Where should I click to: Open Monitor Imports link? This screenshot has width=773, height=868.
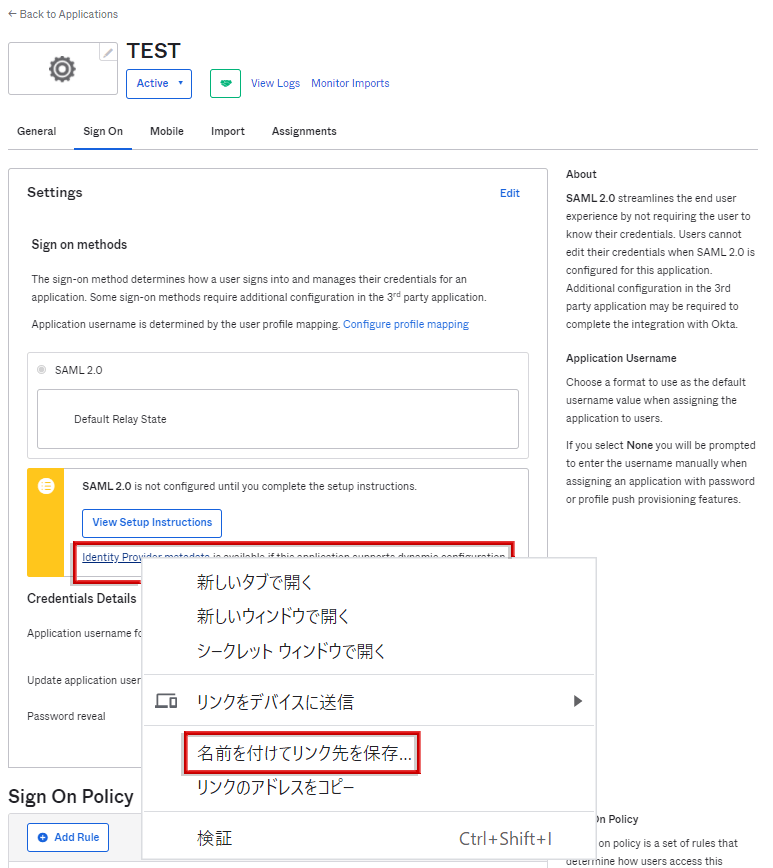[350, 83]
